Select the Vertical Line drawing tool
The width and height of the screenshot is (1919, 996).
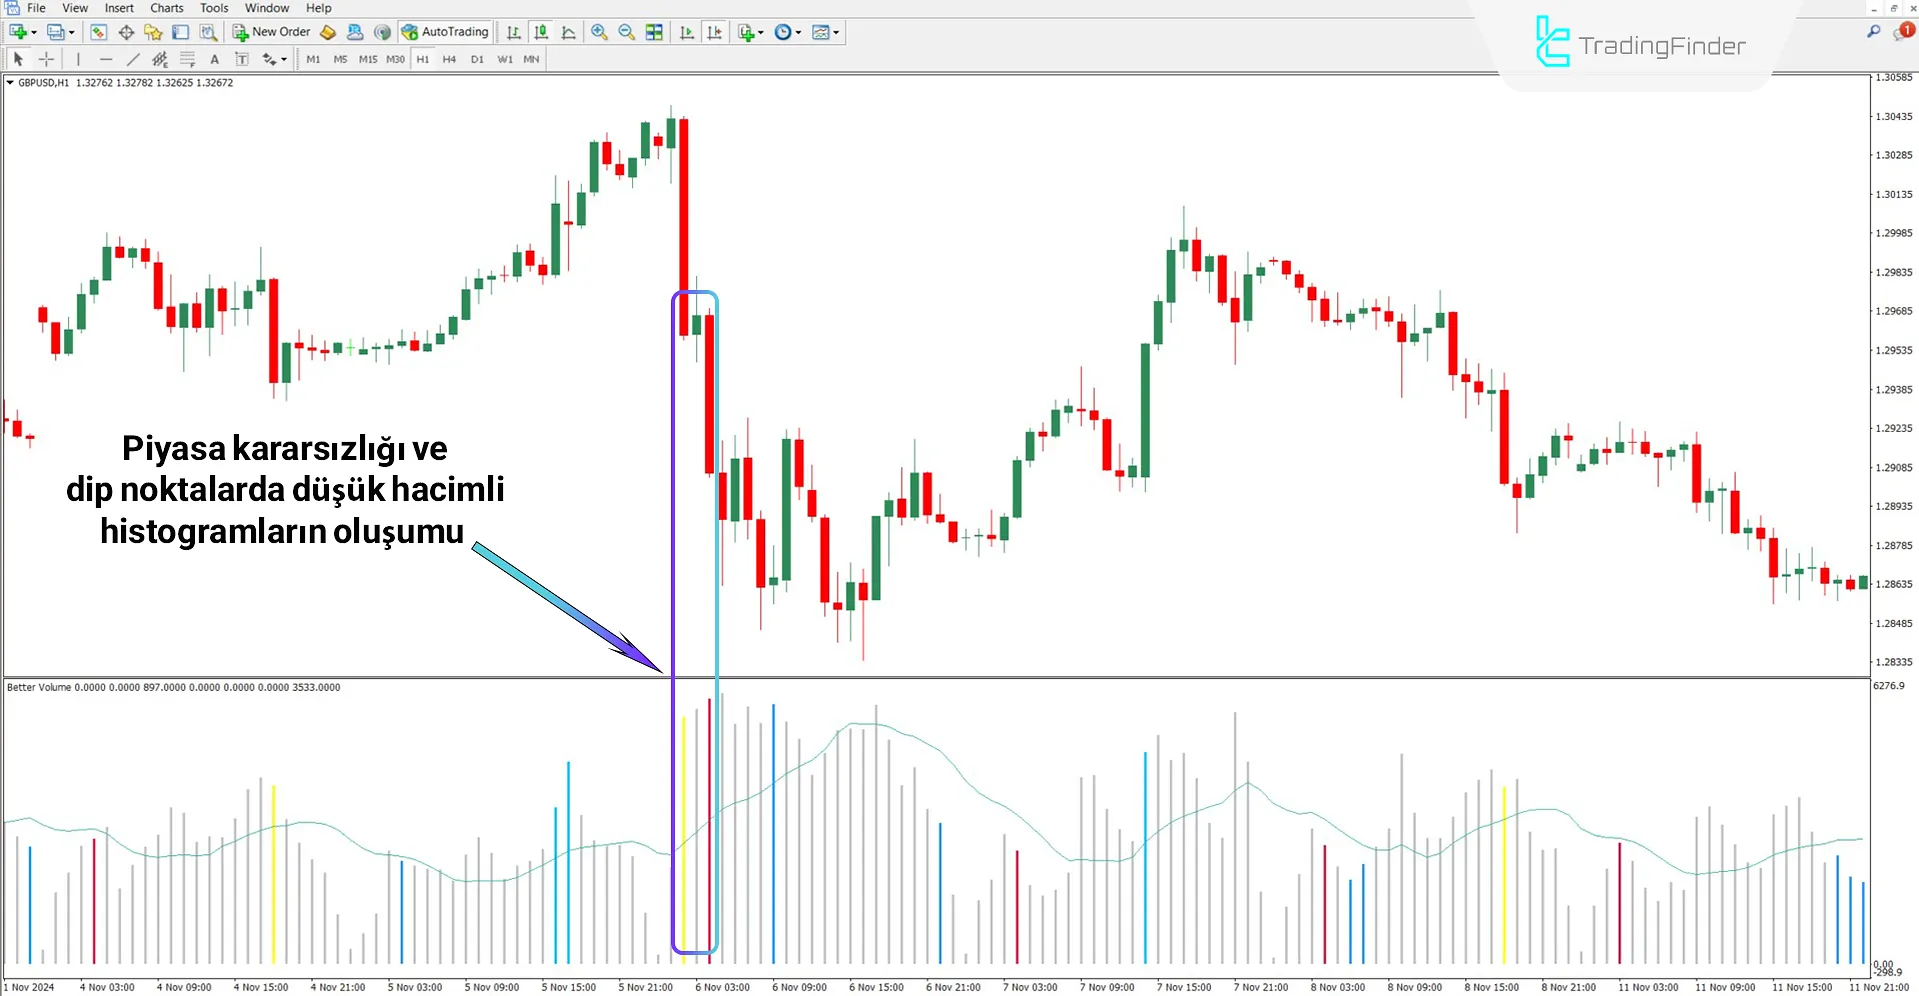click(78, 59)
